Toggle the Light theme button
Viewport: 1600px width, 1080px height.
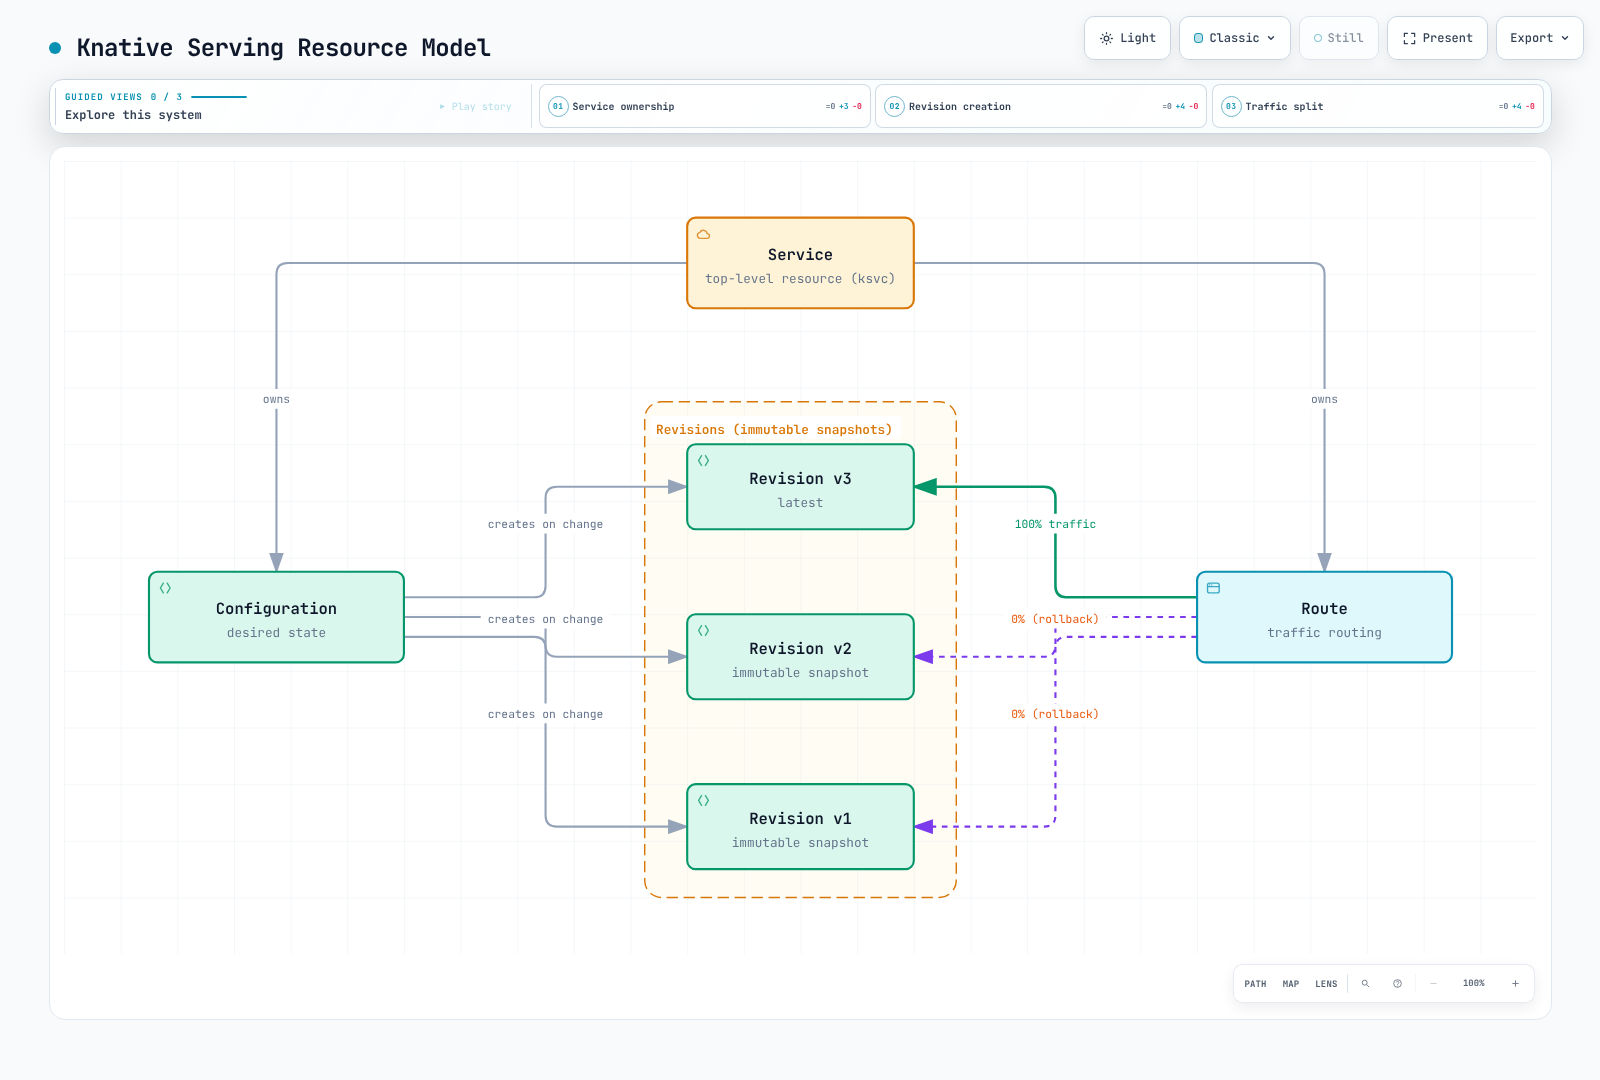pos(1127,38)
